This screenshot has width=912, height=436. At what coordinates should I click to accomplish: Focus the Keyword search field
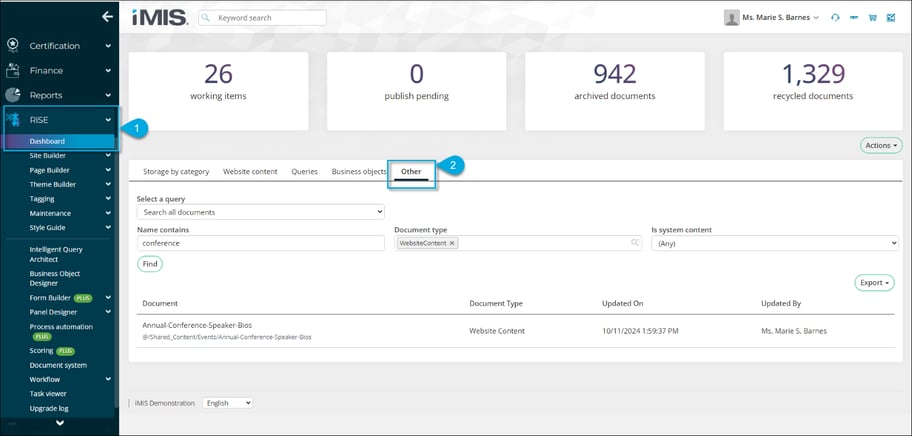pyautogui.click(x=262, y=17)
